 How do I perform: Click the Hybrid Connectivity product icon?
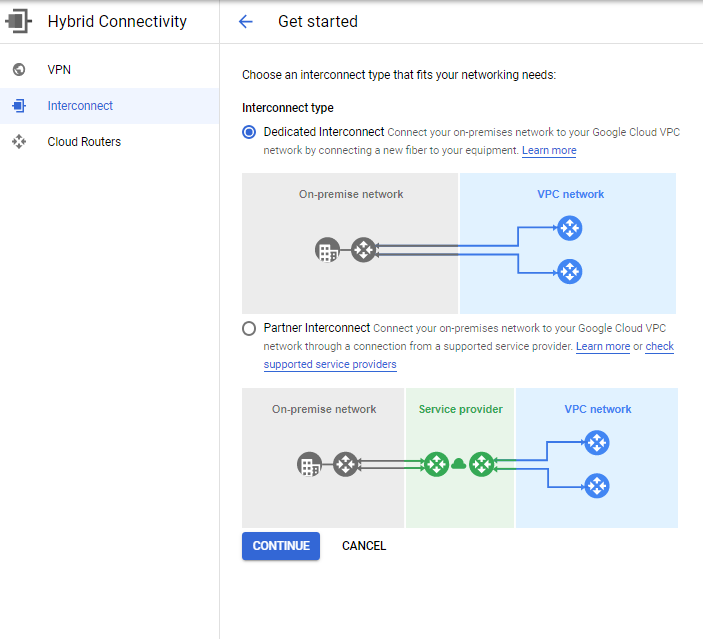[19, 21]
